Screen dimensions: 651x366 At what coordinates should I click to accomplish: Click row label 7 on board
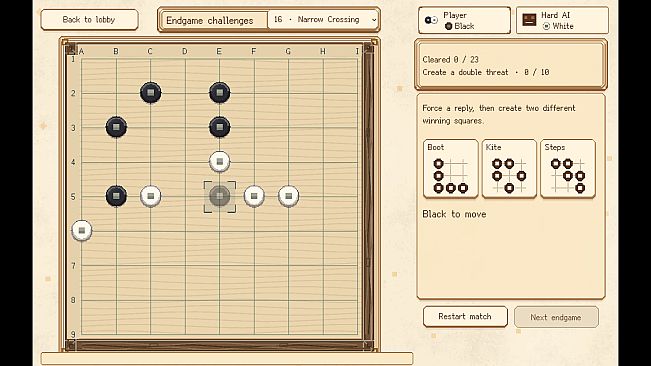coord(73,266)
